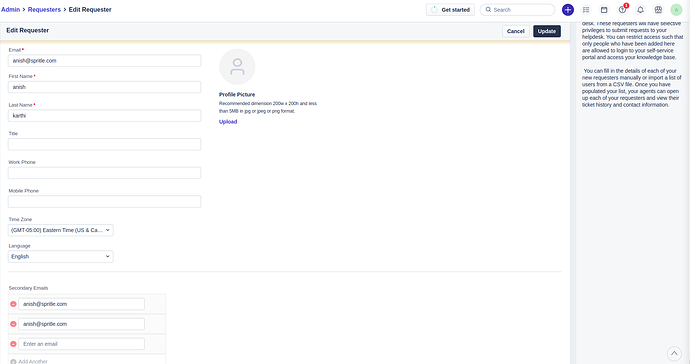690x364 pixels.
Task: Click the Work Phone input field
Action: (104, 173)
